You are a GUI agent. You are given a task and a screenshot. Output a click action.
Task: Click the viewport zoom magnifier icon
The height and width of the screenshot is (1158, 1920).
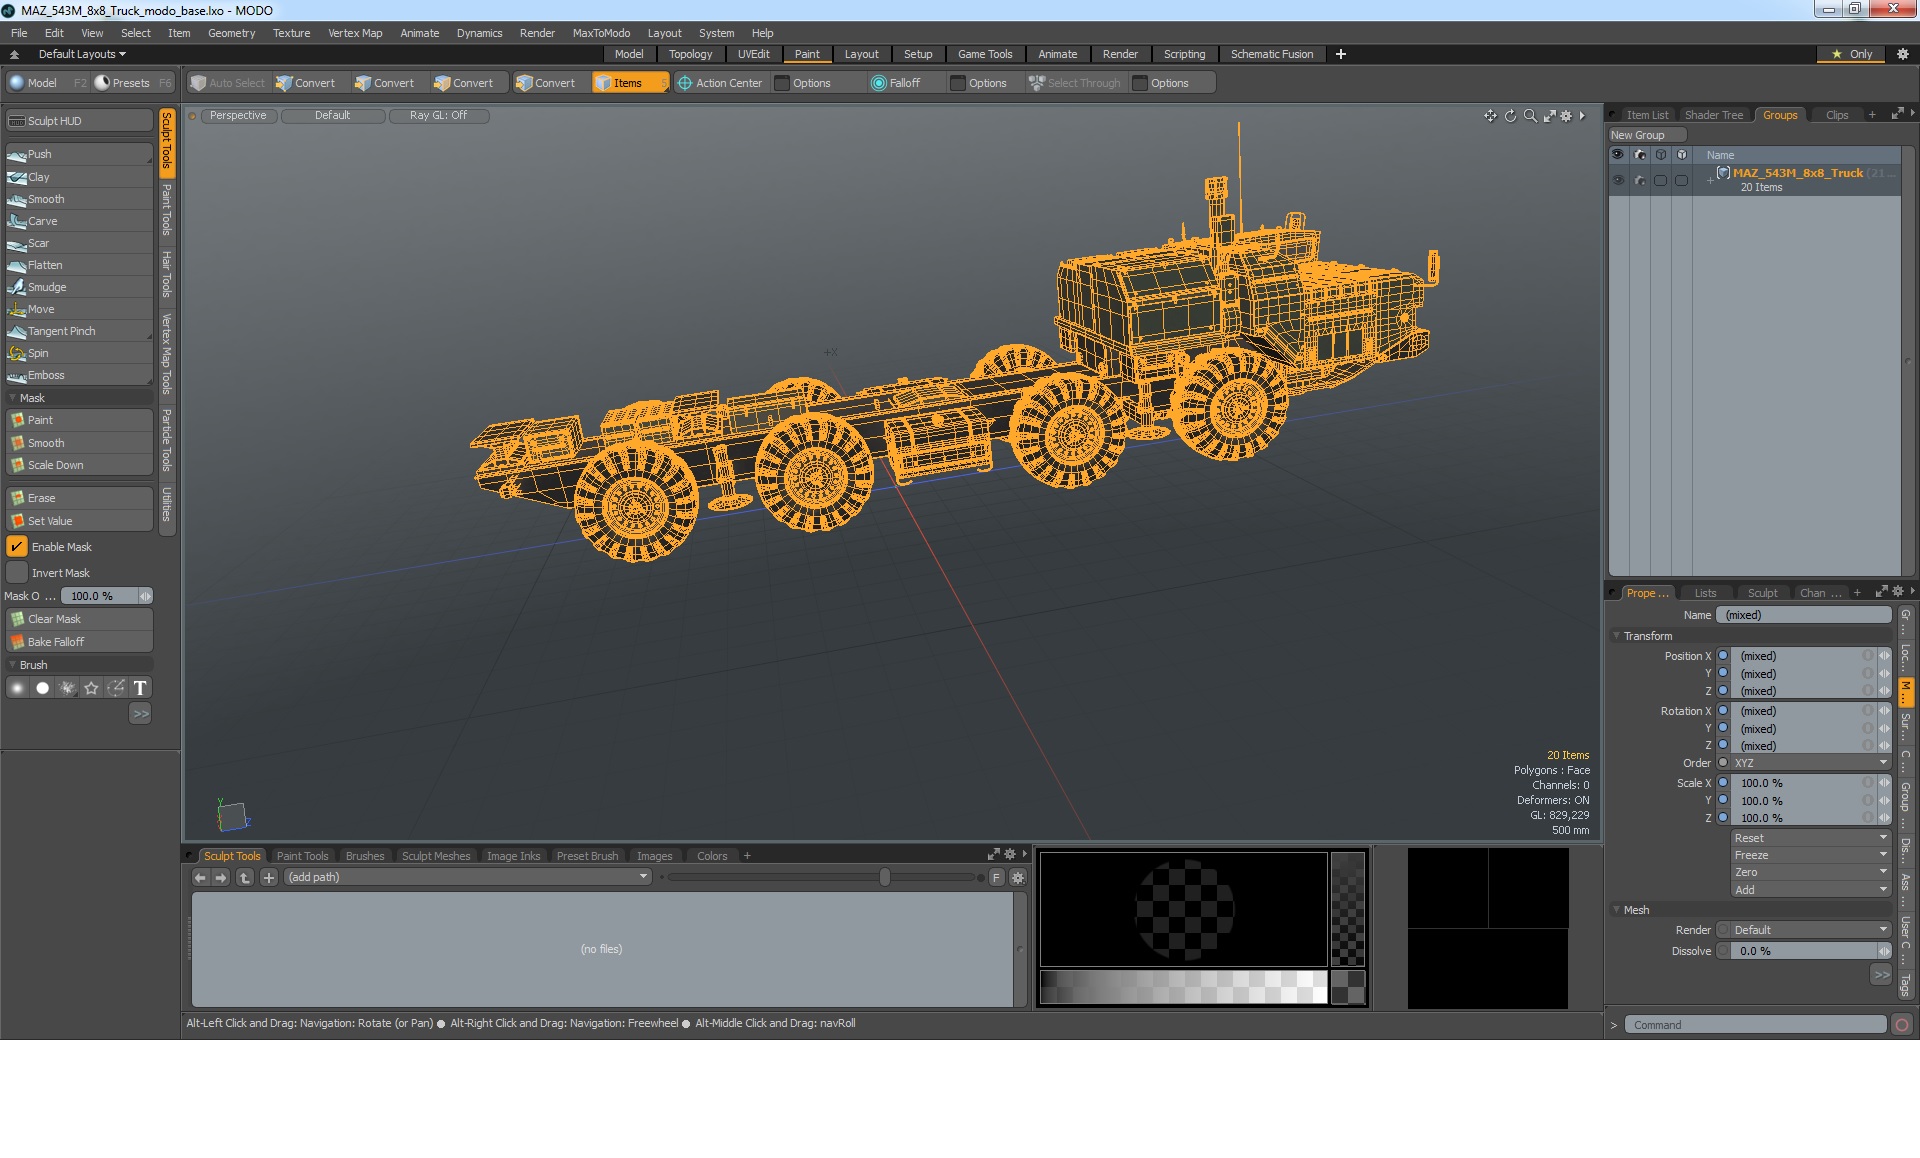point(1530,116)
